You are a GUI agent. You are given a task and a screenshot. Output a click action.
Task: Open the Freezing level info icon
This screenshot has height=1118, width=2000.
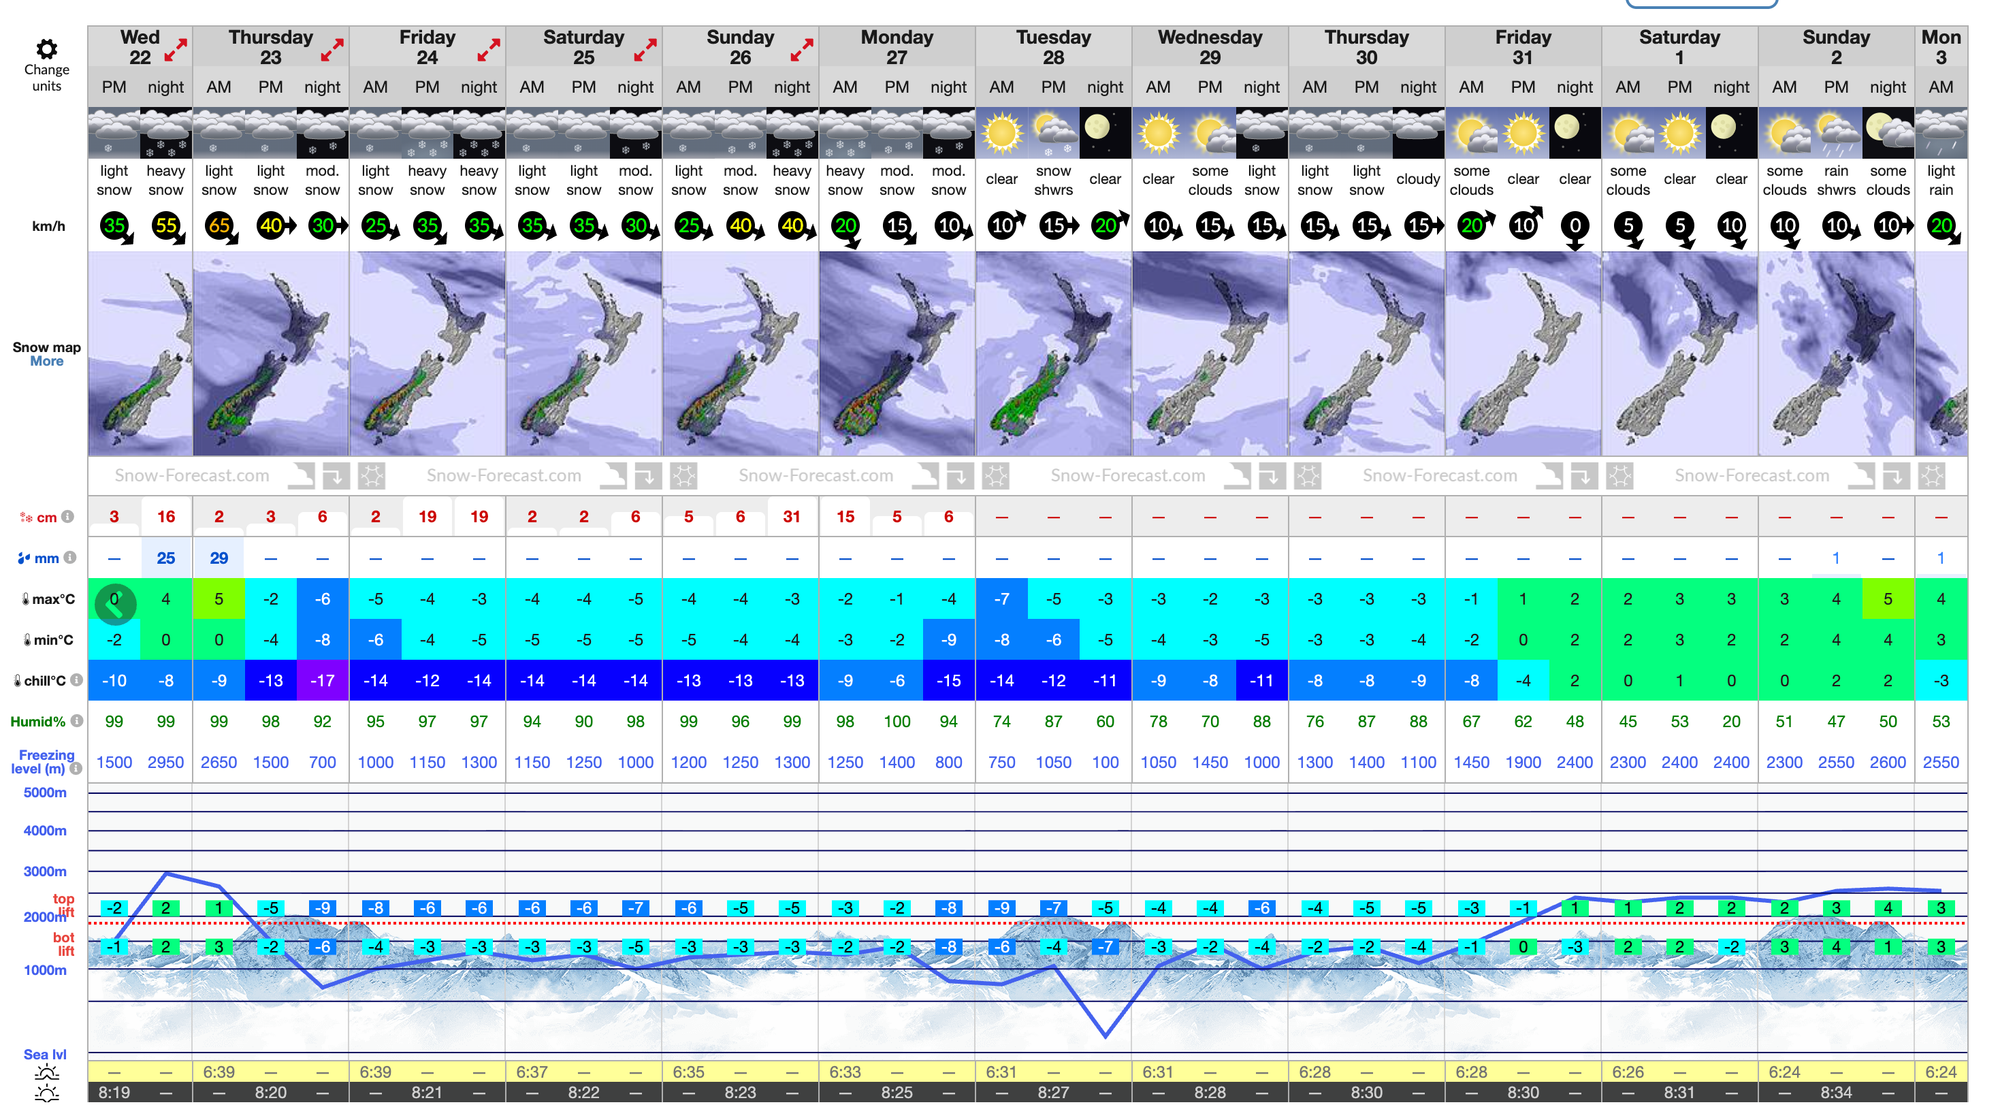(x=76, y=769)
